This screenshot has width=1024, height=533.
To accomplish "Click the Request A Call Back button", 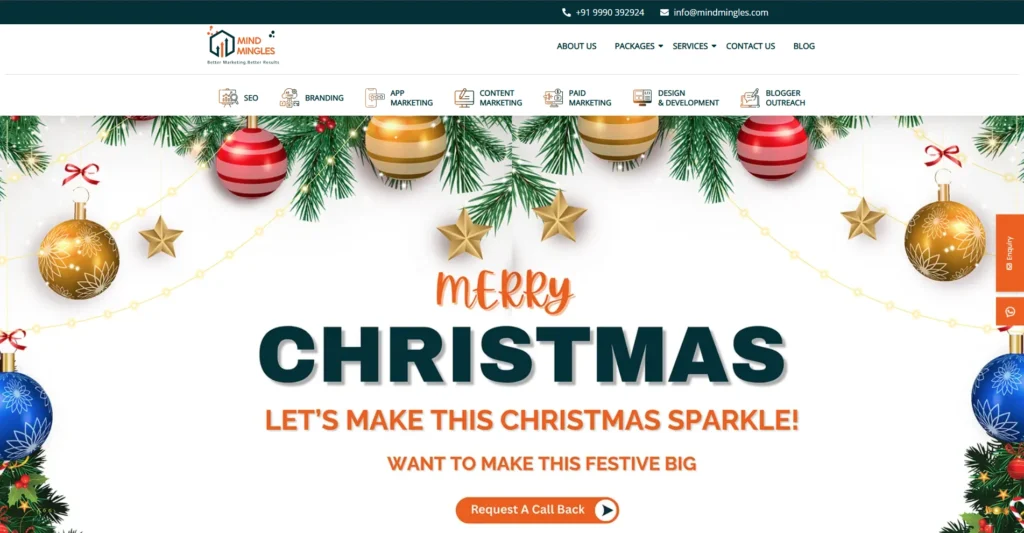I will [x=537, y=509].
